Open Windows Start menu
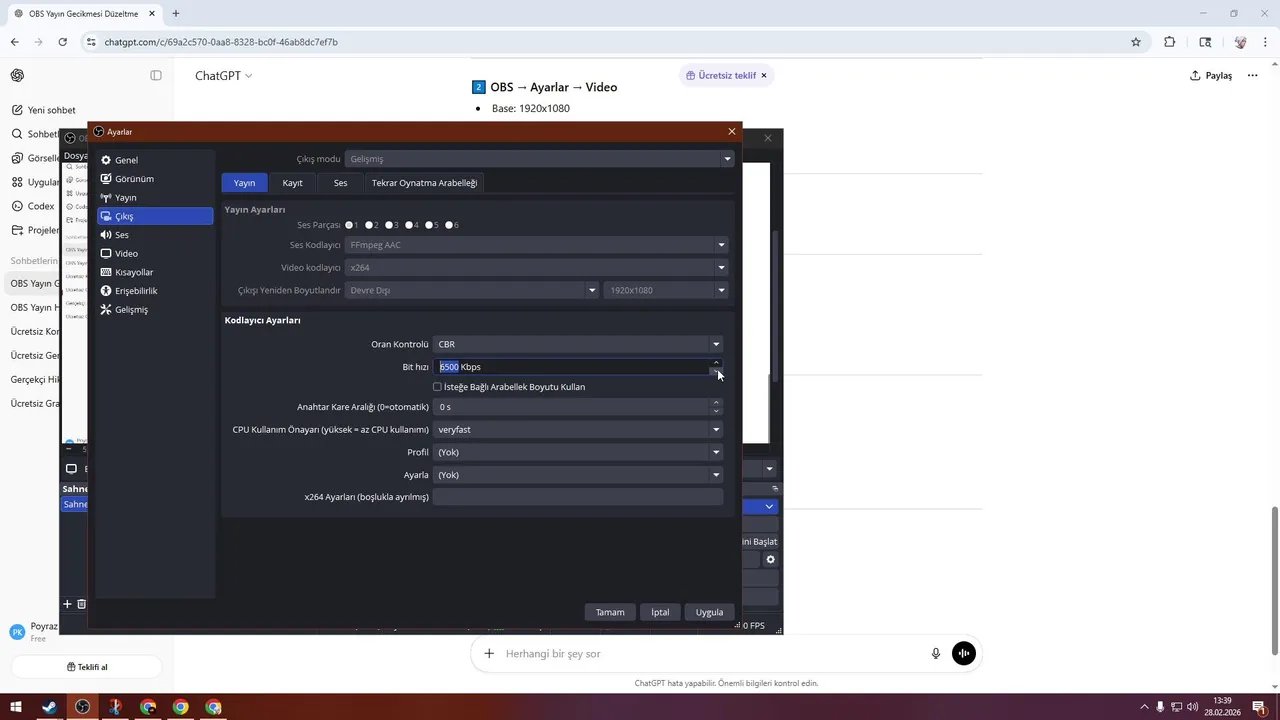The image size is (1280, 720). click(x=16, y=707)
